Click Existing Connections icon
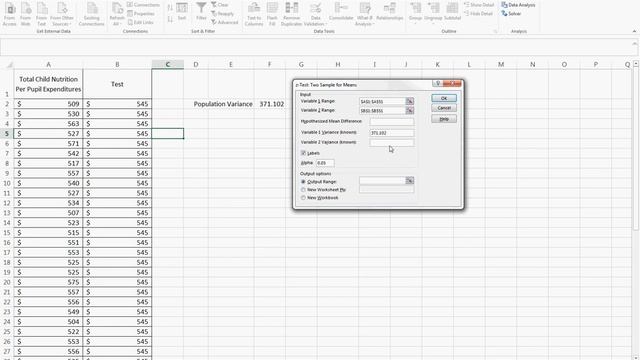The image size is (640, 360). coord(91,14)
